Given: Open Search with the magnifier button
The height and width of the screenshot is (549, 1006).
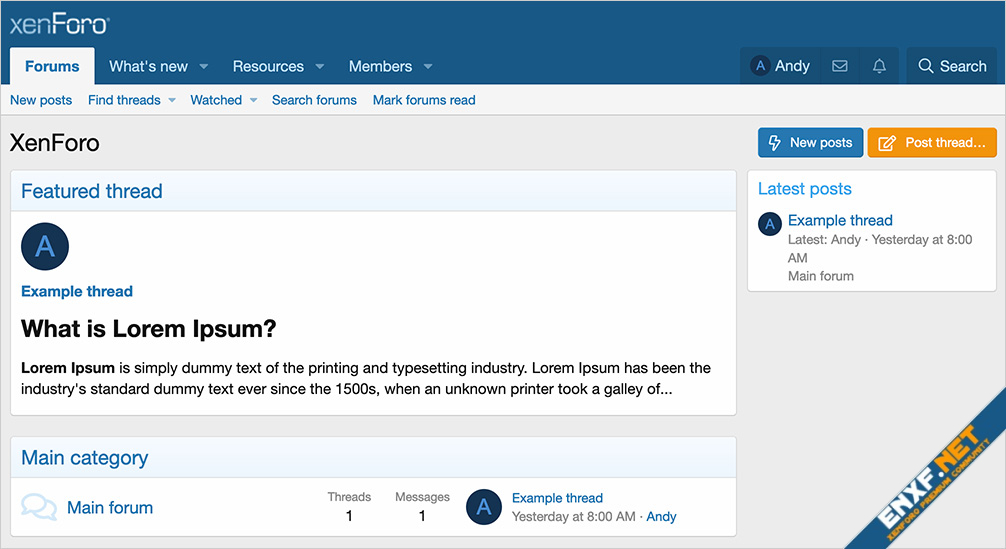Looking at the screenshot, I should pyautogui.click(x=952, y=66).
